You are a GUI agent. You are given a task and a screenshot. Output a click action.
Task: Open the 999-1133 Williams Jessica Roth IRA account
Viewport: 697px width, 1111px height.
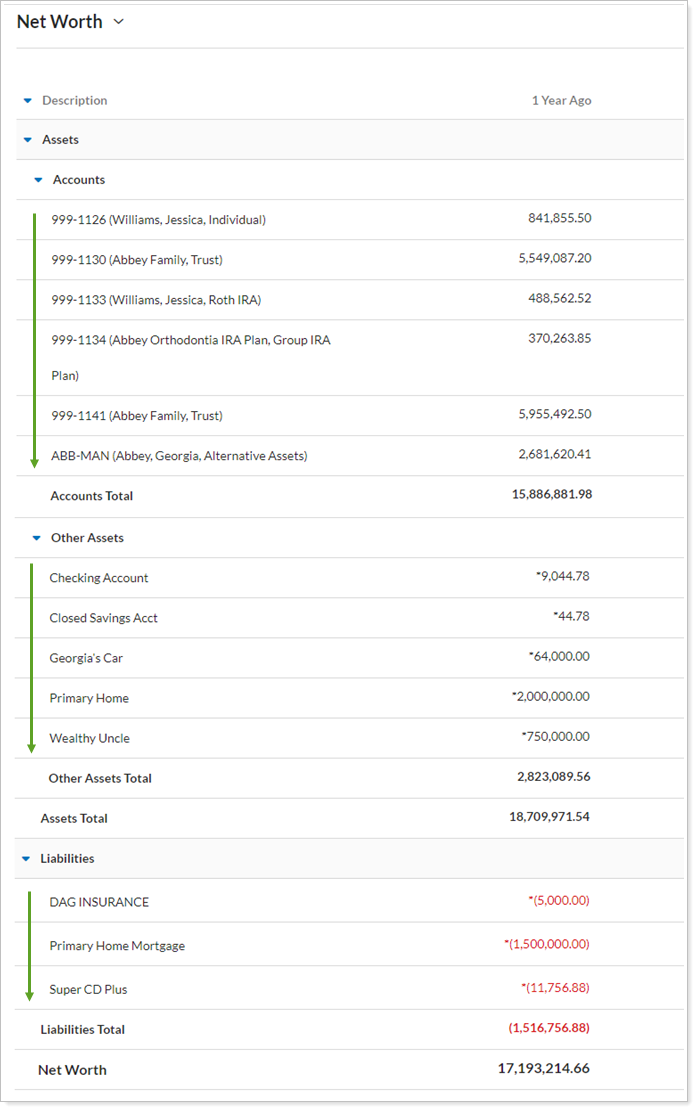coord(156,300)
